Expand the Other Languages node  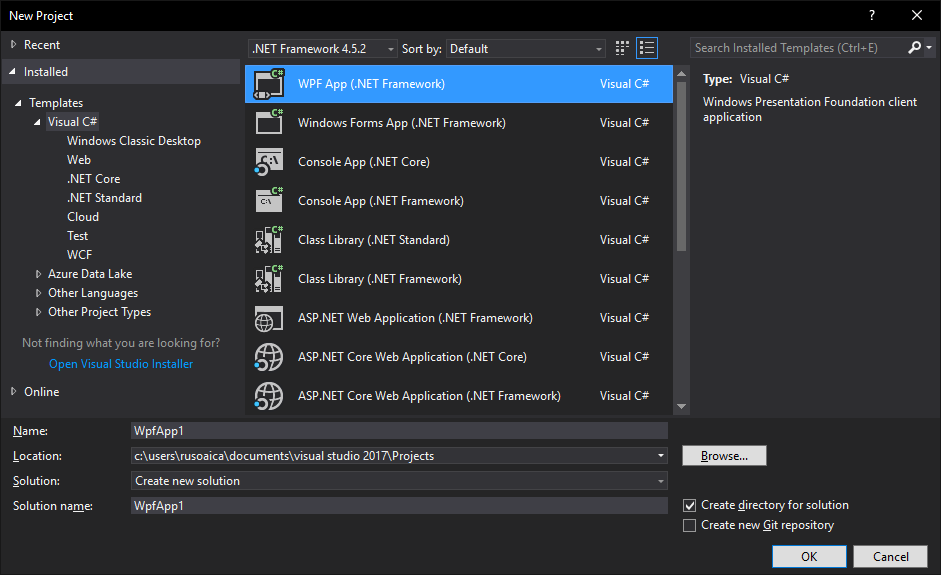coord(38,293)
